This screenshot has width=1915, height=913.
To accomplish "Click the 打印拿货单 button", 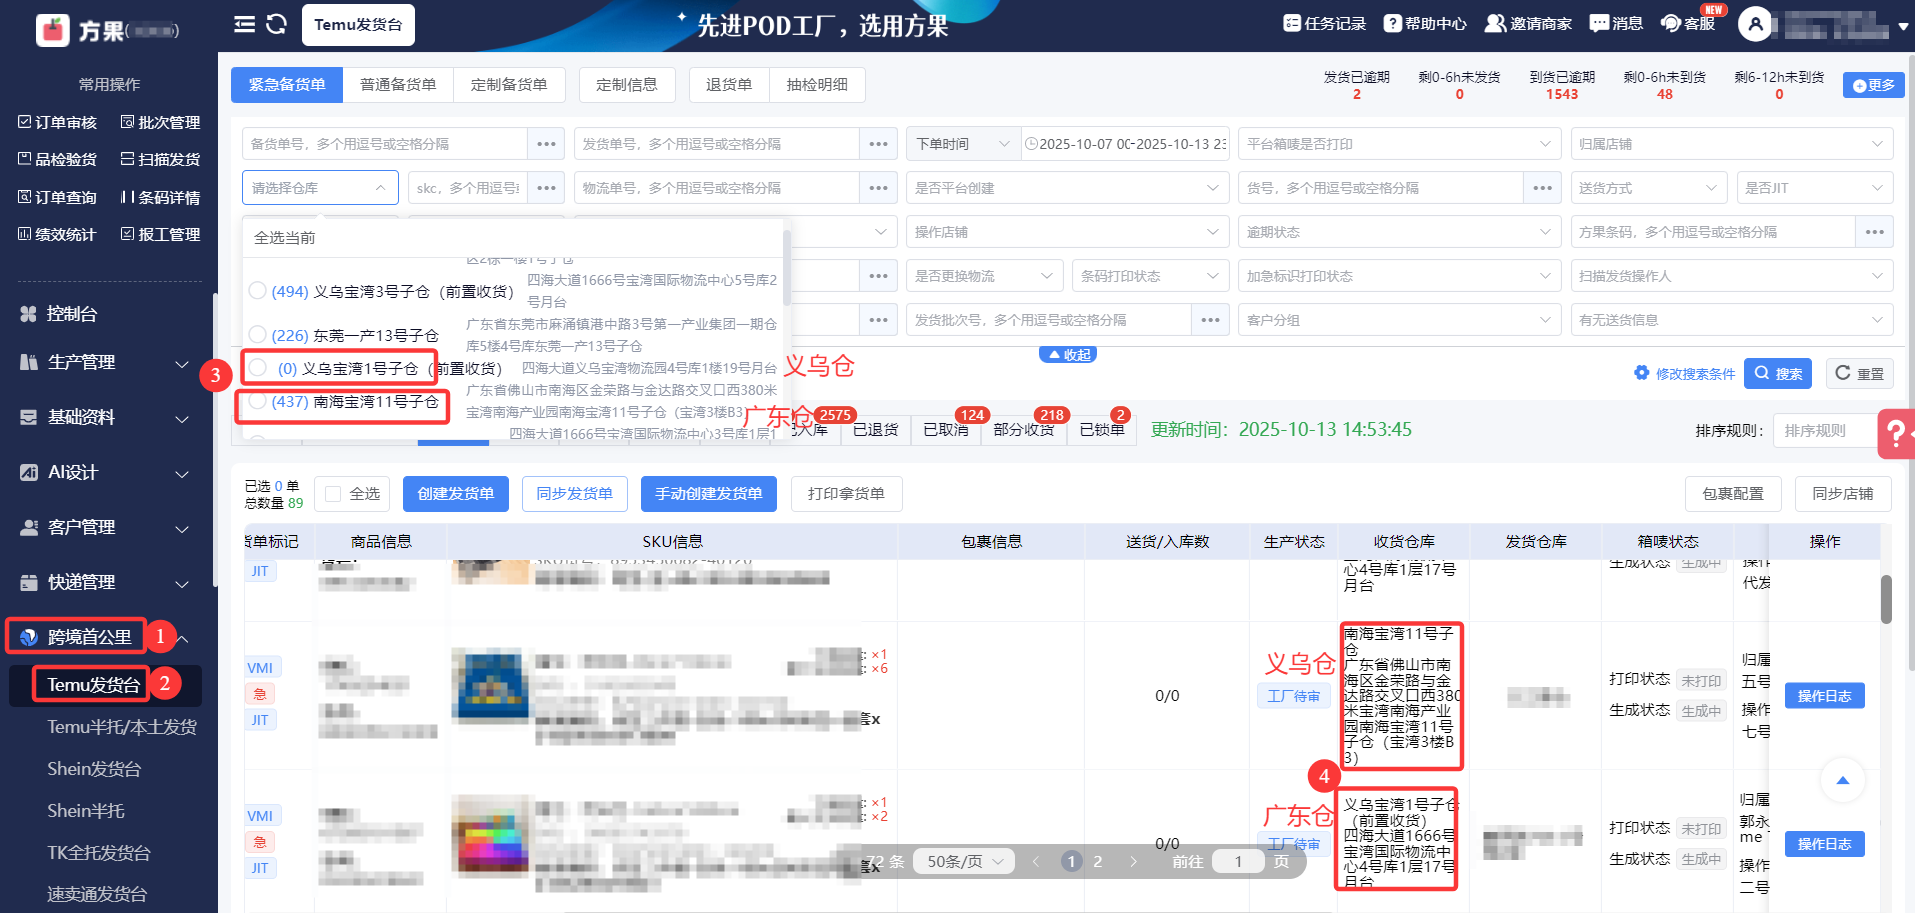I will coord(846,494).
